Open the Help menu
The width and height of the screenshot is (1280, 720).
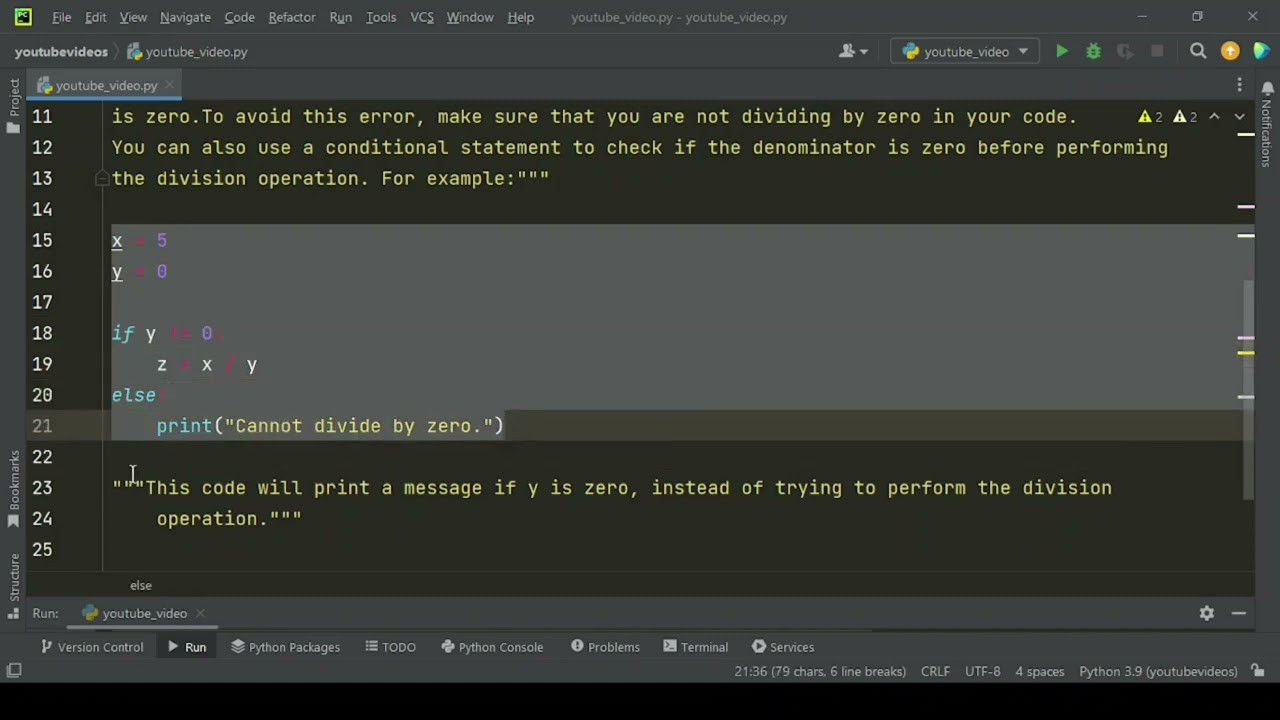(x=520, y=17)
